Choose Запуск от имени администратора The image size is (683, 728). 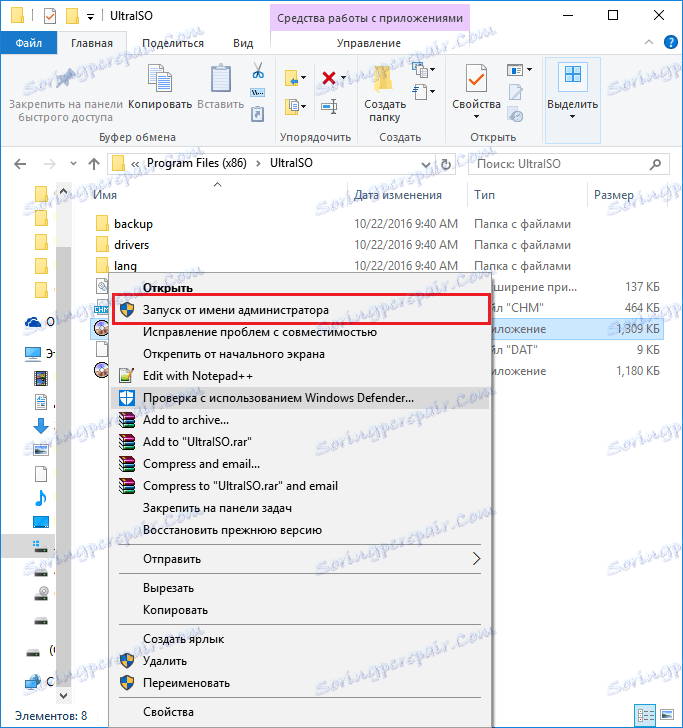pos(301,310)
